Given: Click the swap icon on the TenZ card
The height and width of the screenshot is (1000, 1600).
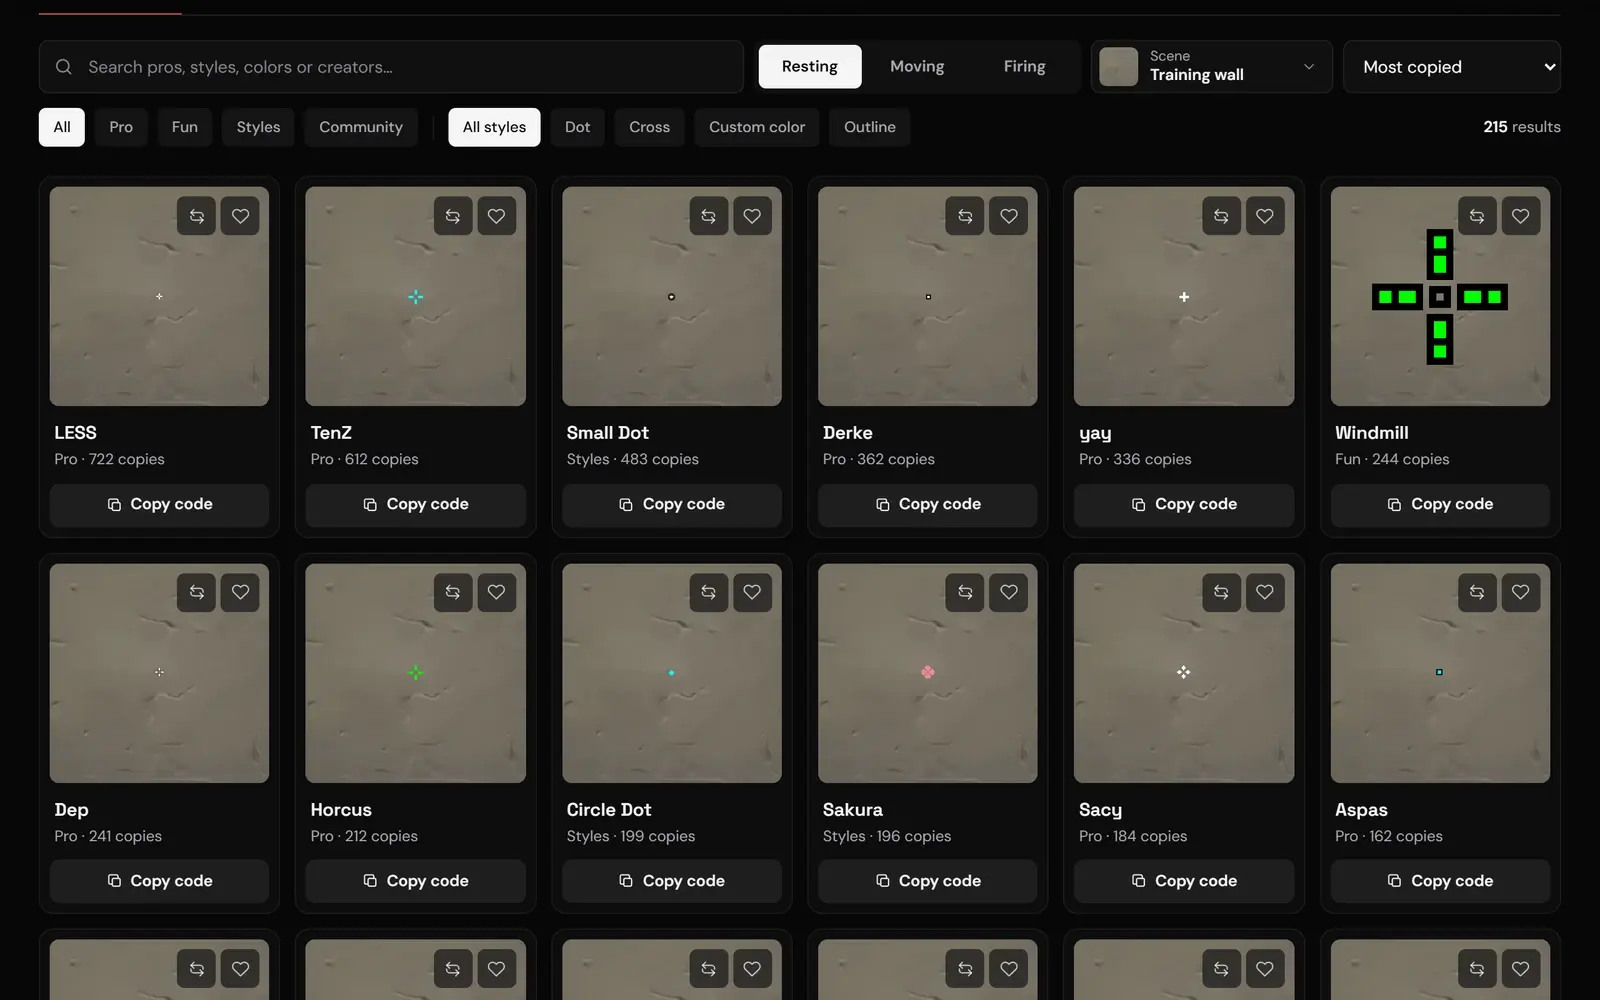Looking at the screenshot, I should point(453,216).
